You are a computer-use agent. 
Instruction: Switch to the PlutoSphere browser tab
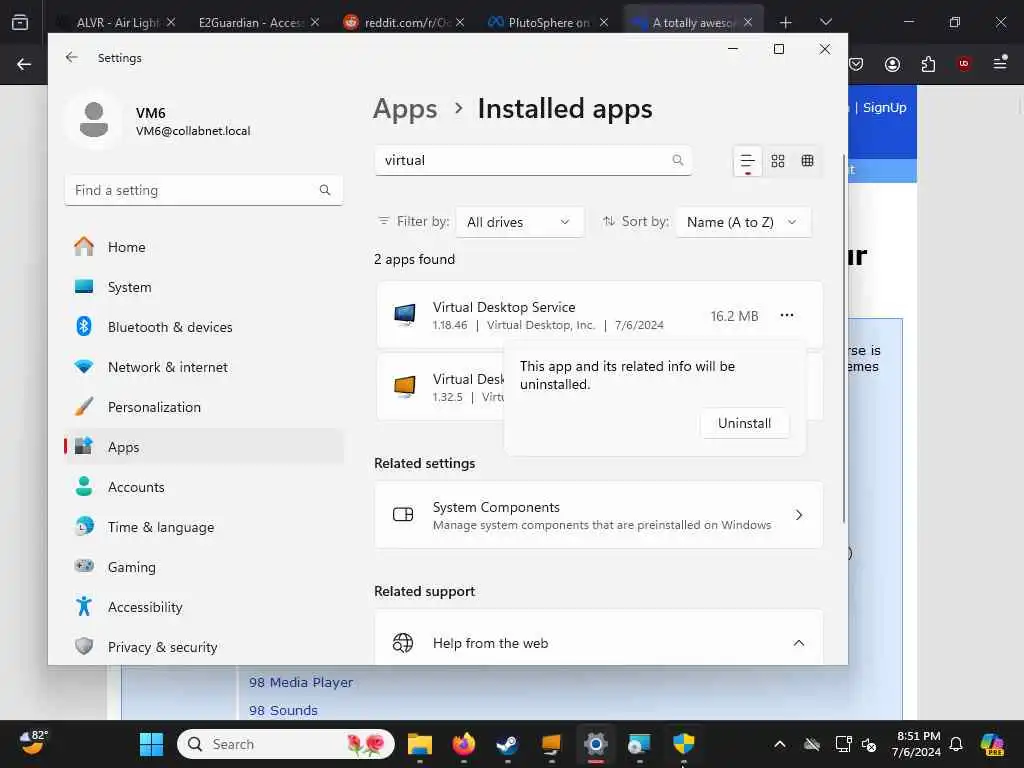tap(541, 22)
